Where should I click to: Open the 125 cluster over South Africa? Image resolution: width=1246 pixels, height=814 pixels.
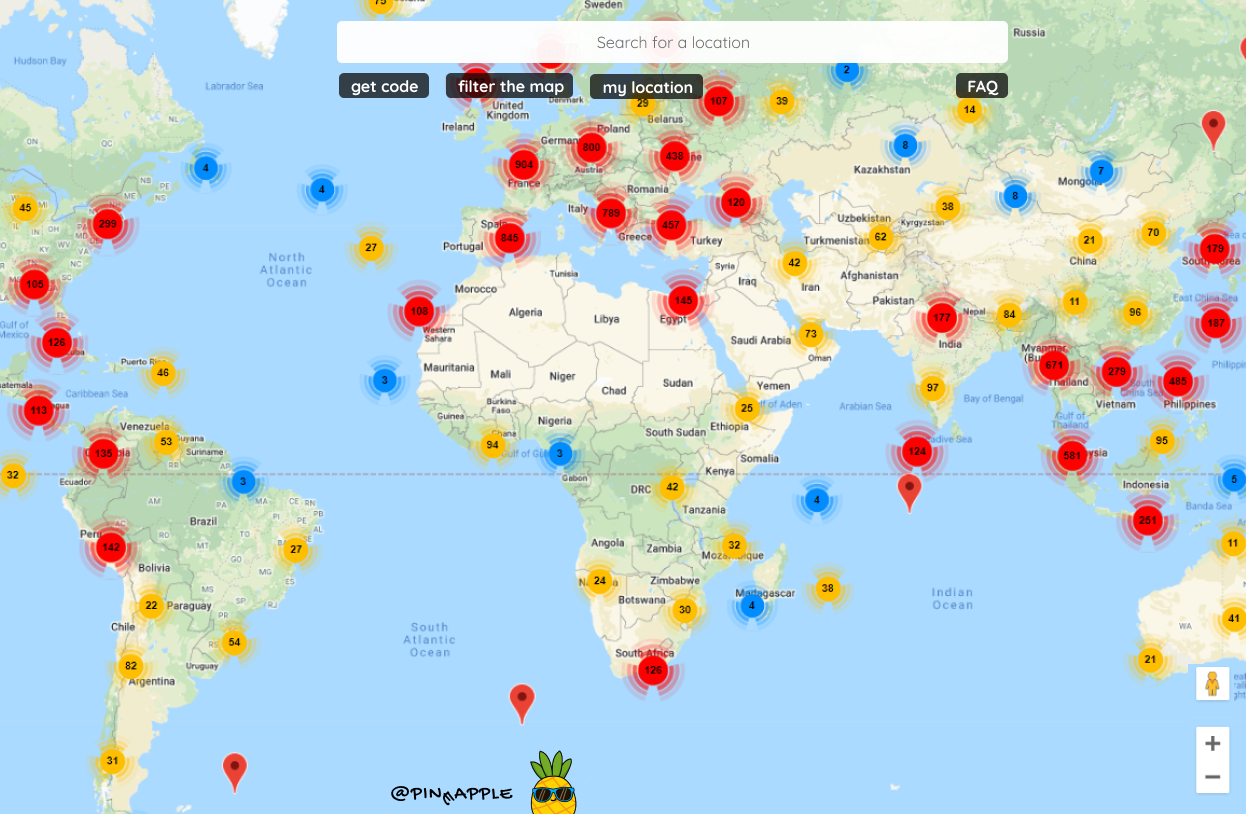[x=653, y=669]
